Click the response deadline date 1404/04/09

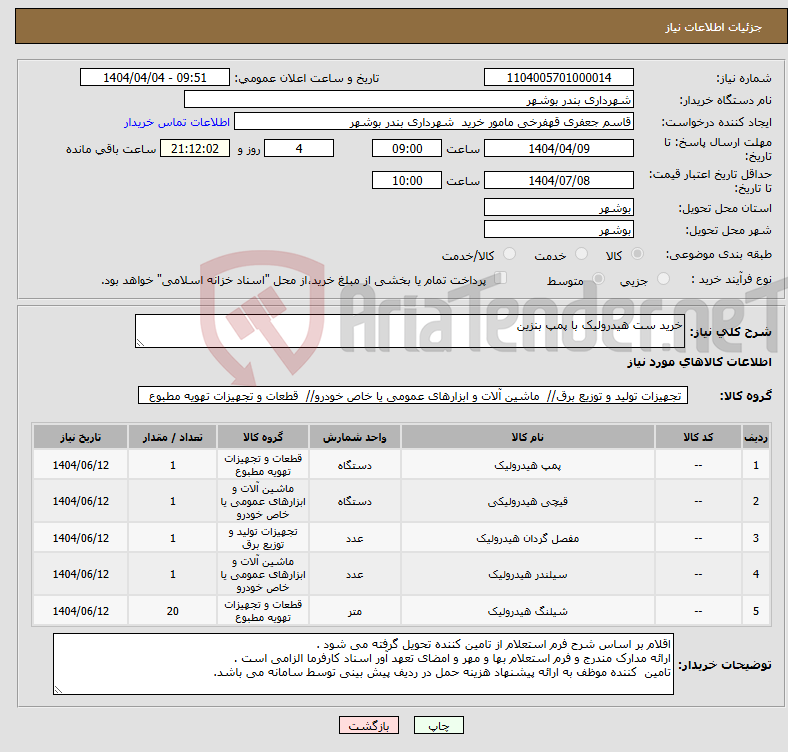point(558,148)
